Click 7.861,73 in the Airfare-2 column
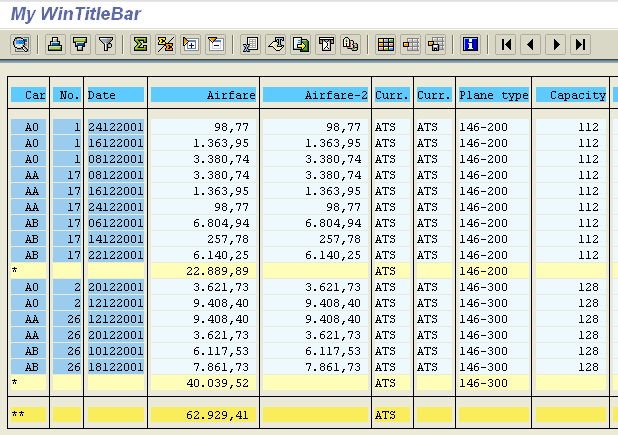 point(315,367)
